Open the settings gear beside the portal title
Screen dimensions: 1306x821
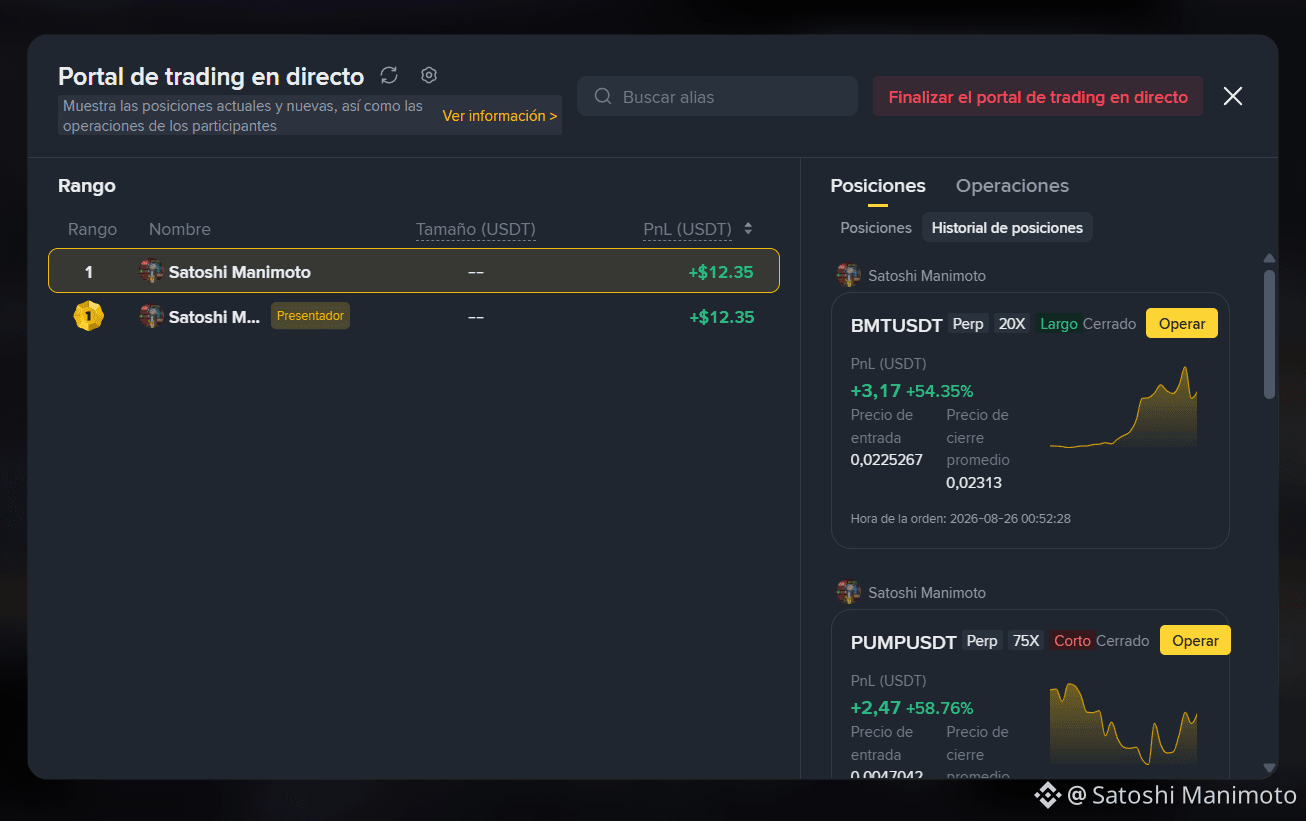click(429, 75)
